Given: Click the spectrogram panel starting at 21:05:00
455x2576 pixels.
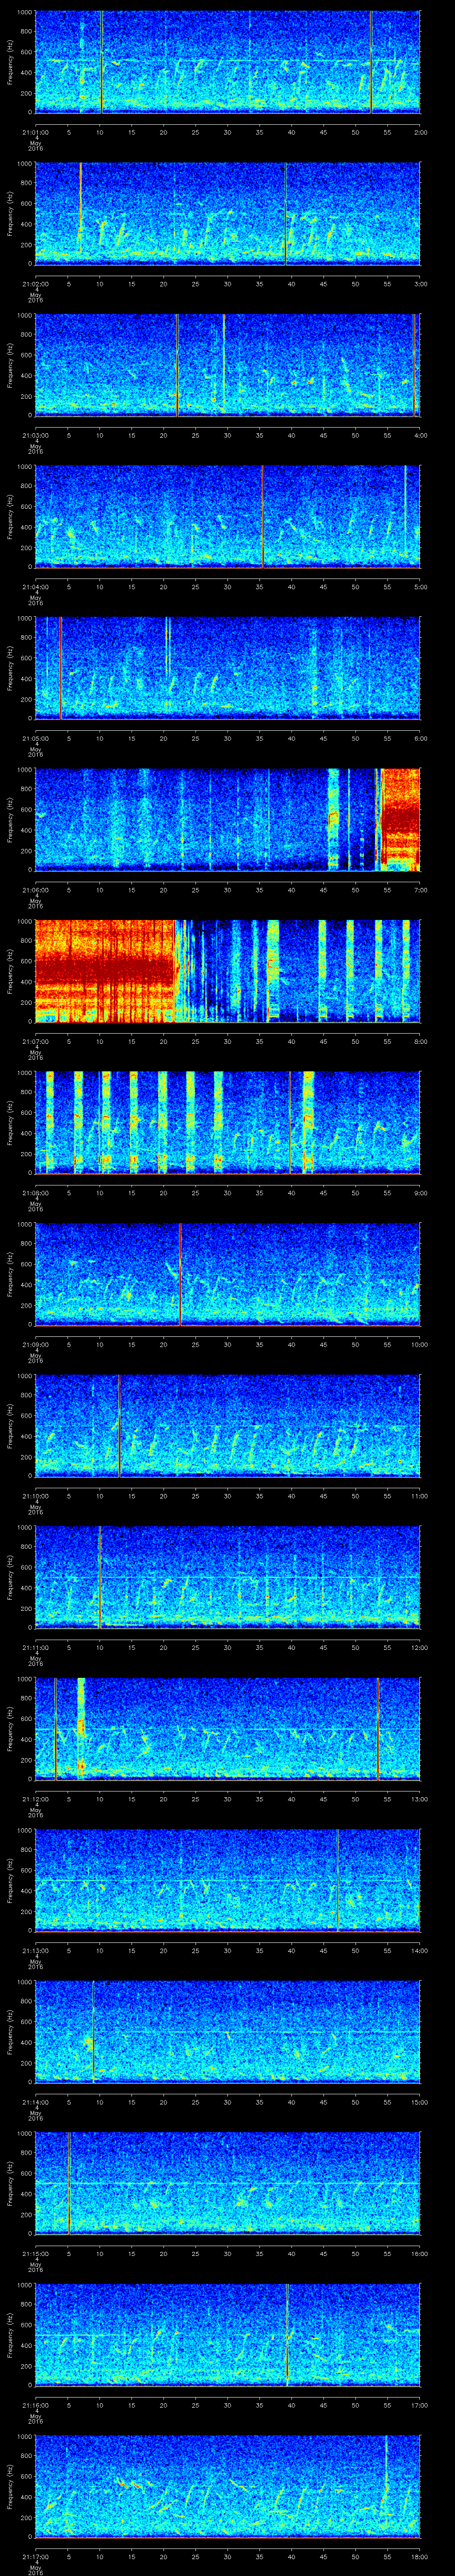Looking at the screenshot, I should 227,668.
